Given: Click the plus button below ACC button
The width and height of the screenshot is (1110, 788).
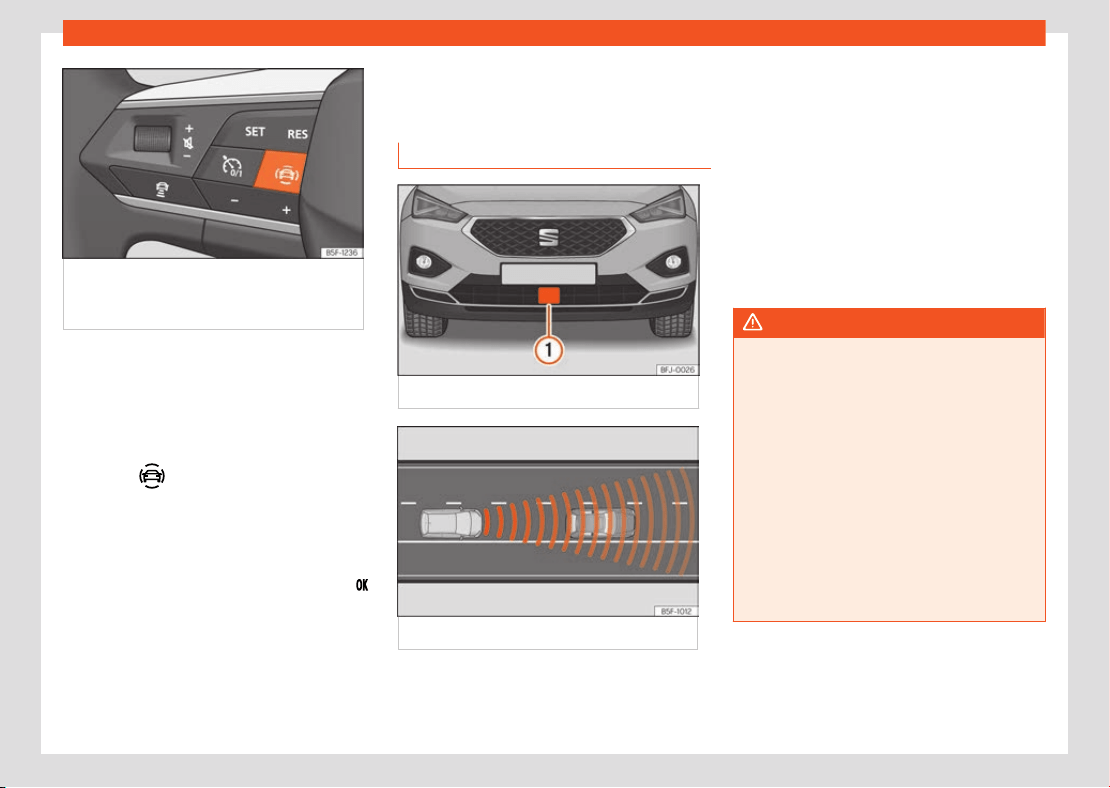Looking at the screenshot, I should pos(286,210).
